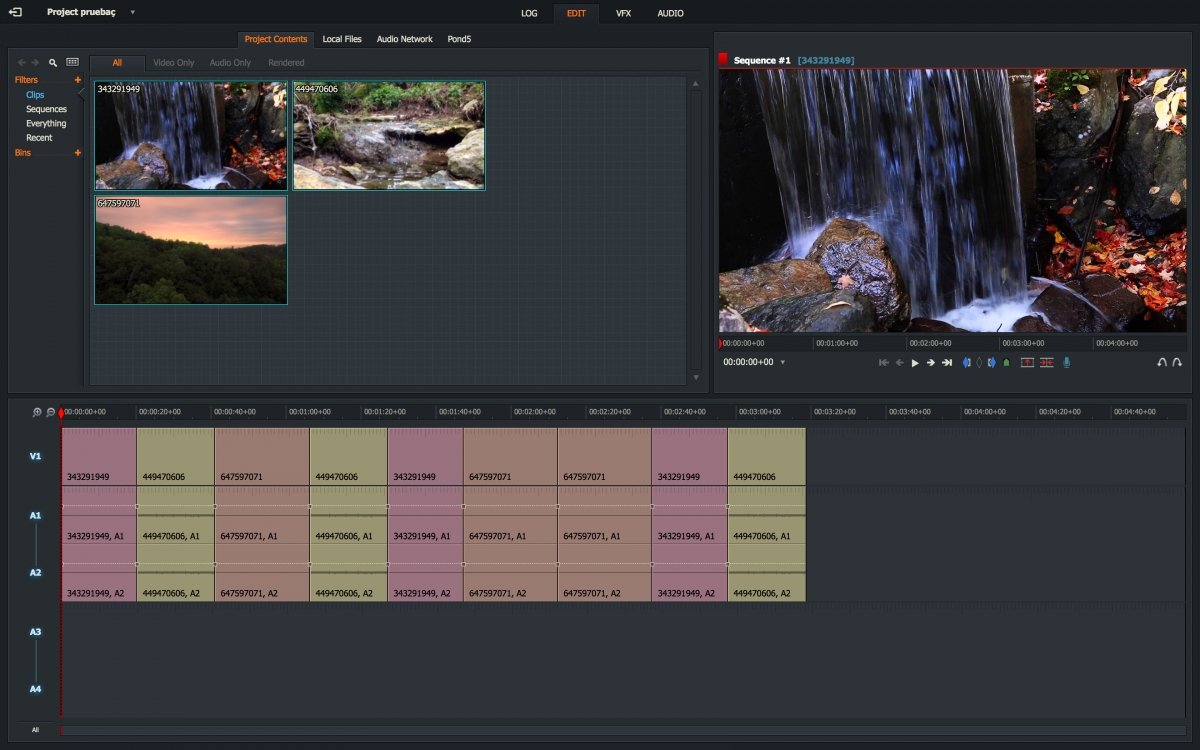The height and width of the screenshot is (750, 1200).
Task: Go forward in bin navigation history
Action: click(36, 62)
